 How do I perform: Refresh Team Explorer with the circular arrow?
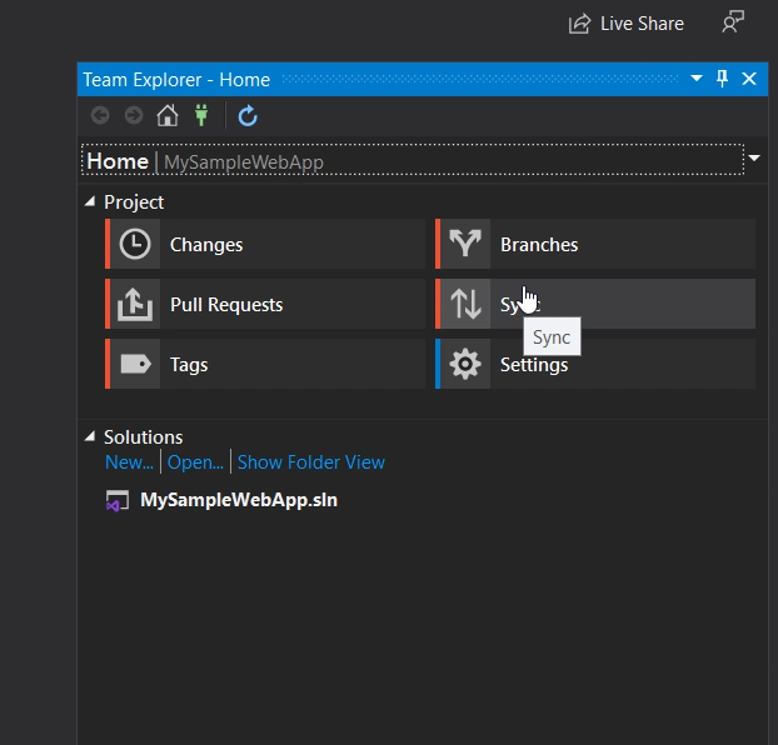coord(248,116)
